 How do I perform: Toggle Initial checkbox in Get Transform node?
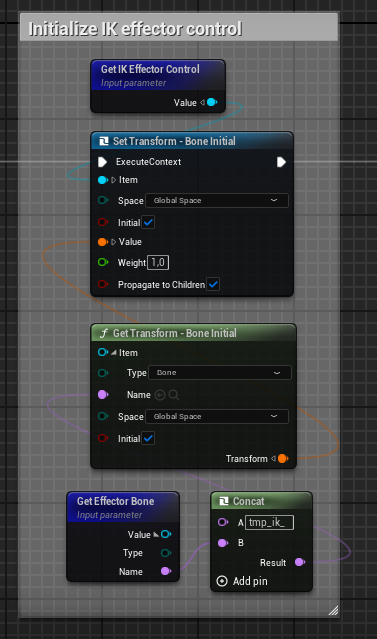(148, 438)
